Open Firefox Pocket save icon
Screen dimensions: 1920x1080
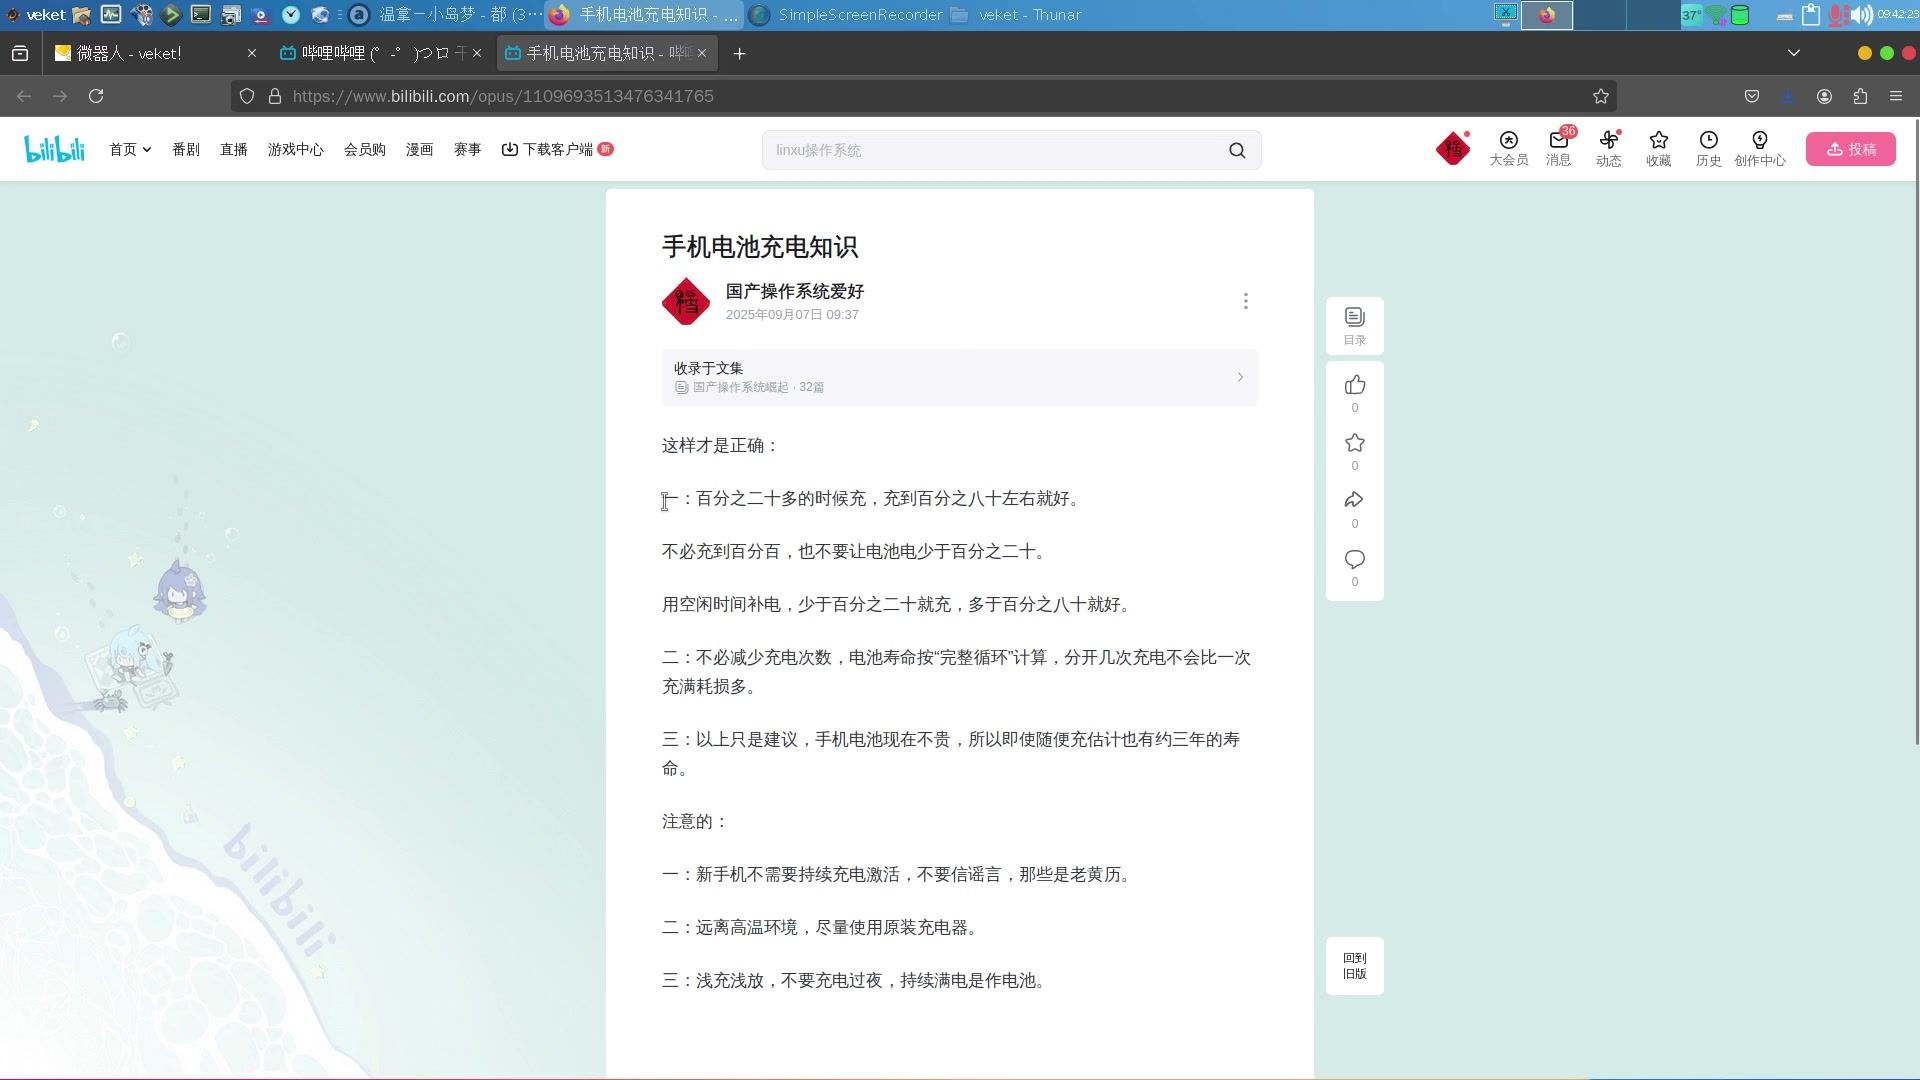[x=1751, y=96]
